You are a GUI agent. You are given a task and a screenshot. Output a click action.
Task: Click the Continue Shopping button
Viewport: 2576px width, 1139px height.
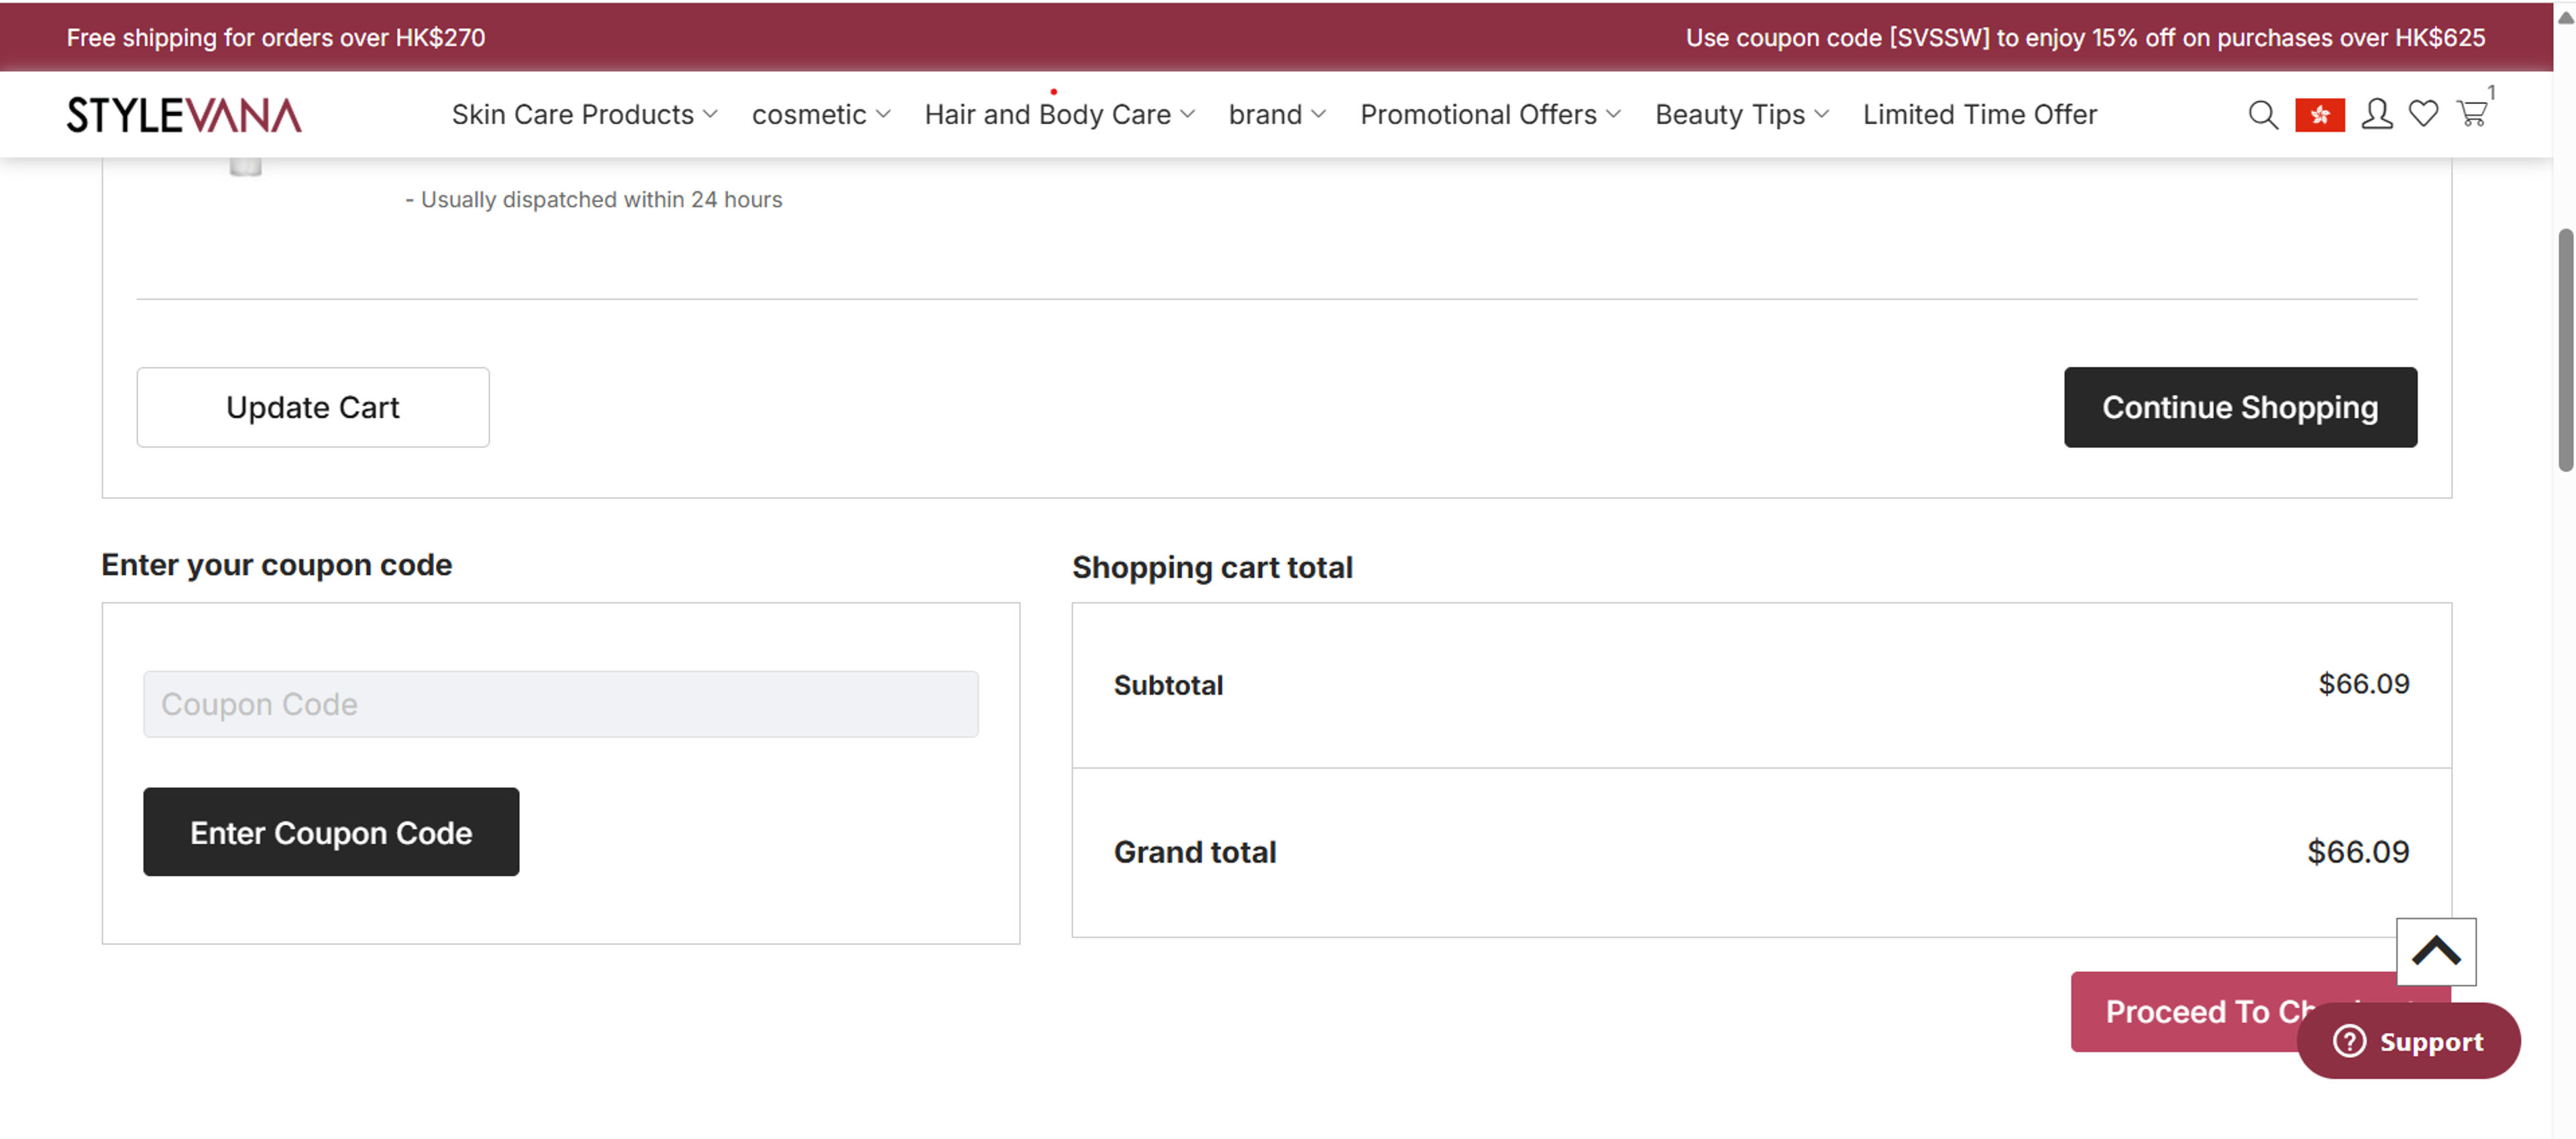click(2240, 407)
